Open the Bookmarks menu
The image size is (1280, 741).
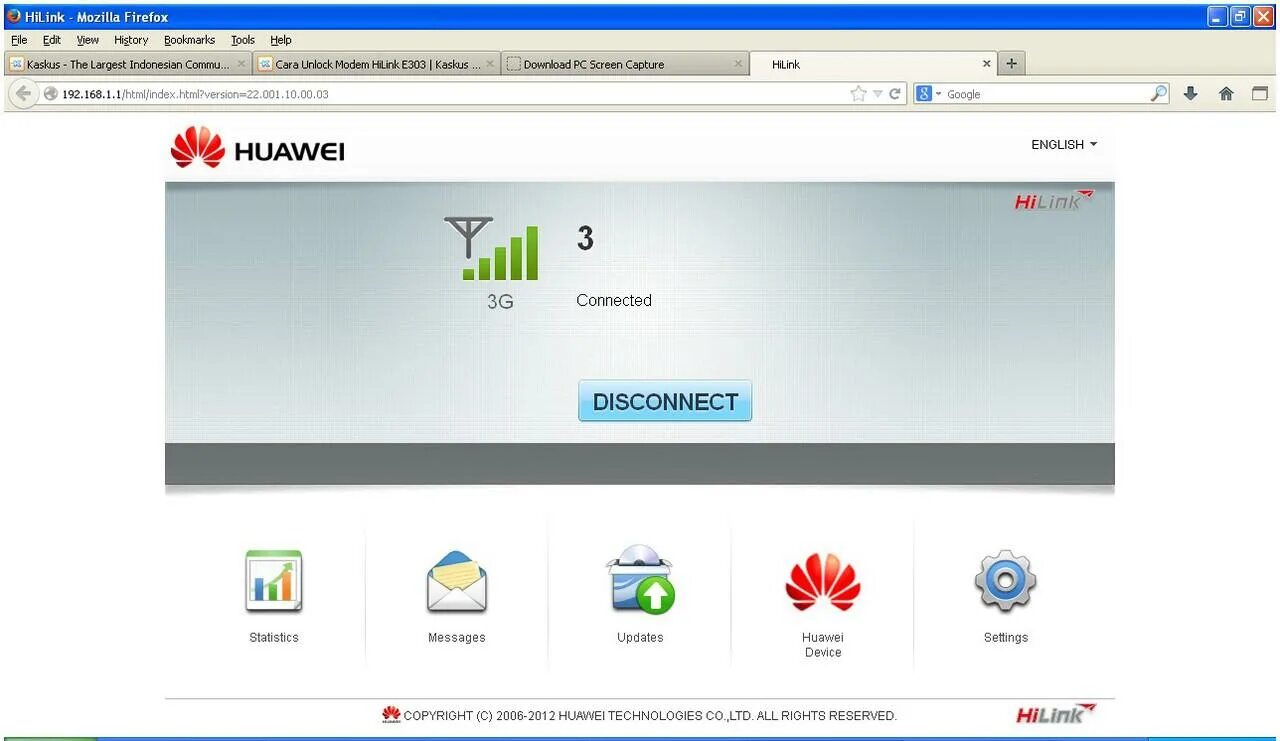[x=190, y=40]
